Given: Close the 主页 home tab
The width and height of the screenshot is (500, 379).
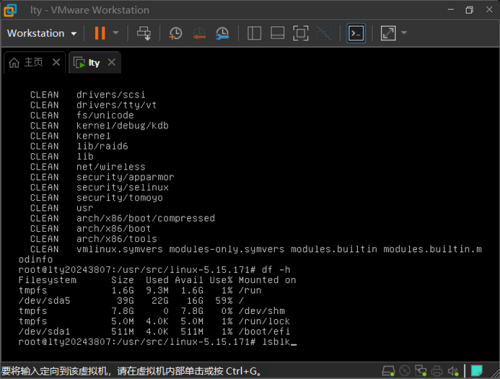Looking at the screenshot, I should click(56, 62).
